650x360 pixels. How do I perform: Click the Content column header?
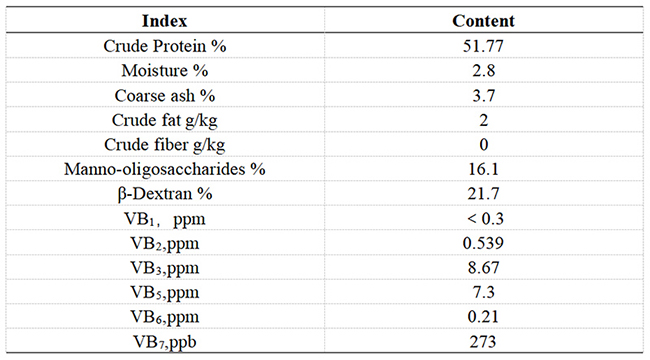coord(483,21)
